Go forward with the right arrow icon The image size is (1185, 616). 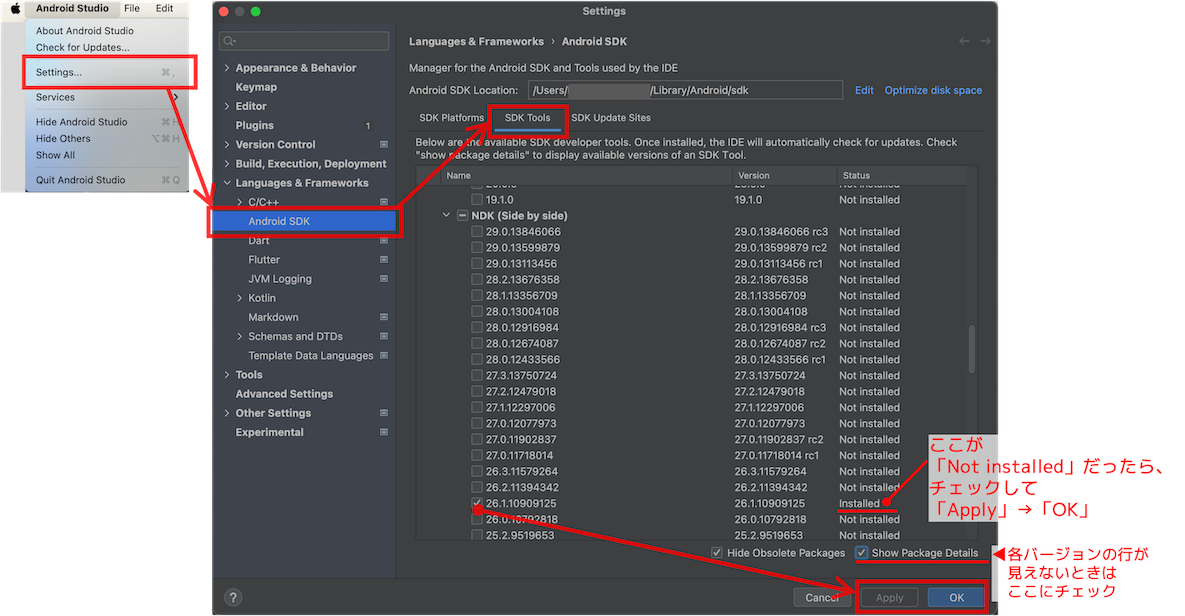tap(985, 42)
